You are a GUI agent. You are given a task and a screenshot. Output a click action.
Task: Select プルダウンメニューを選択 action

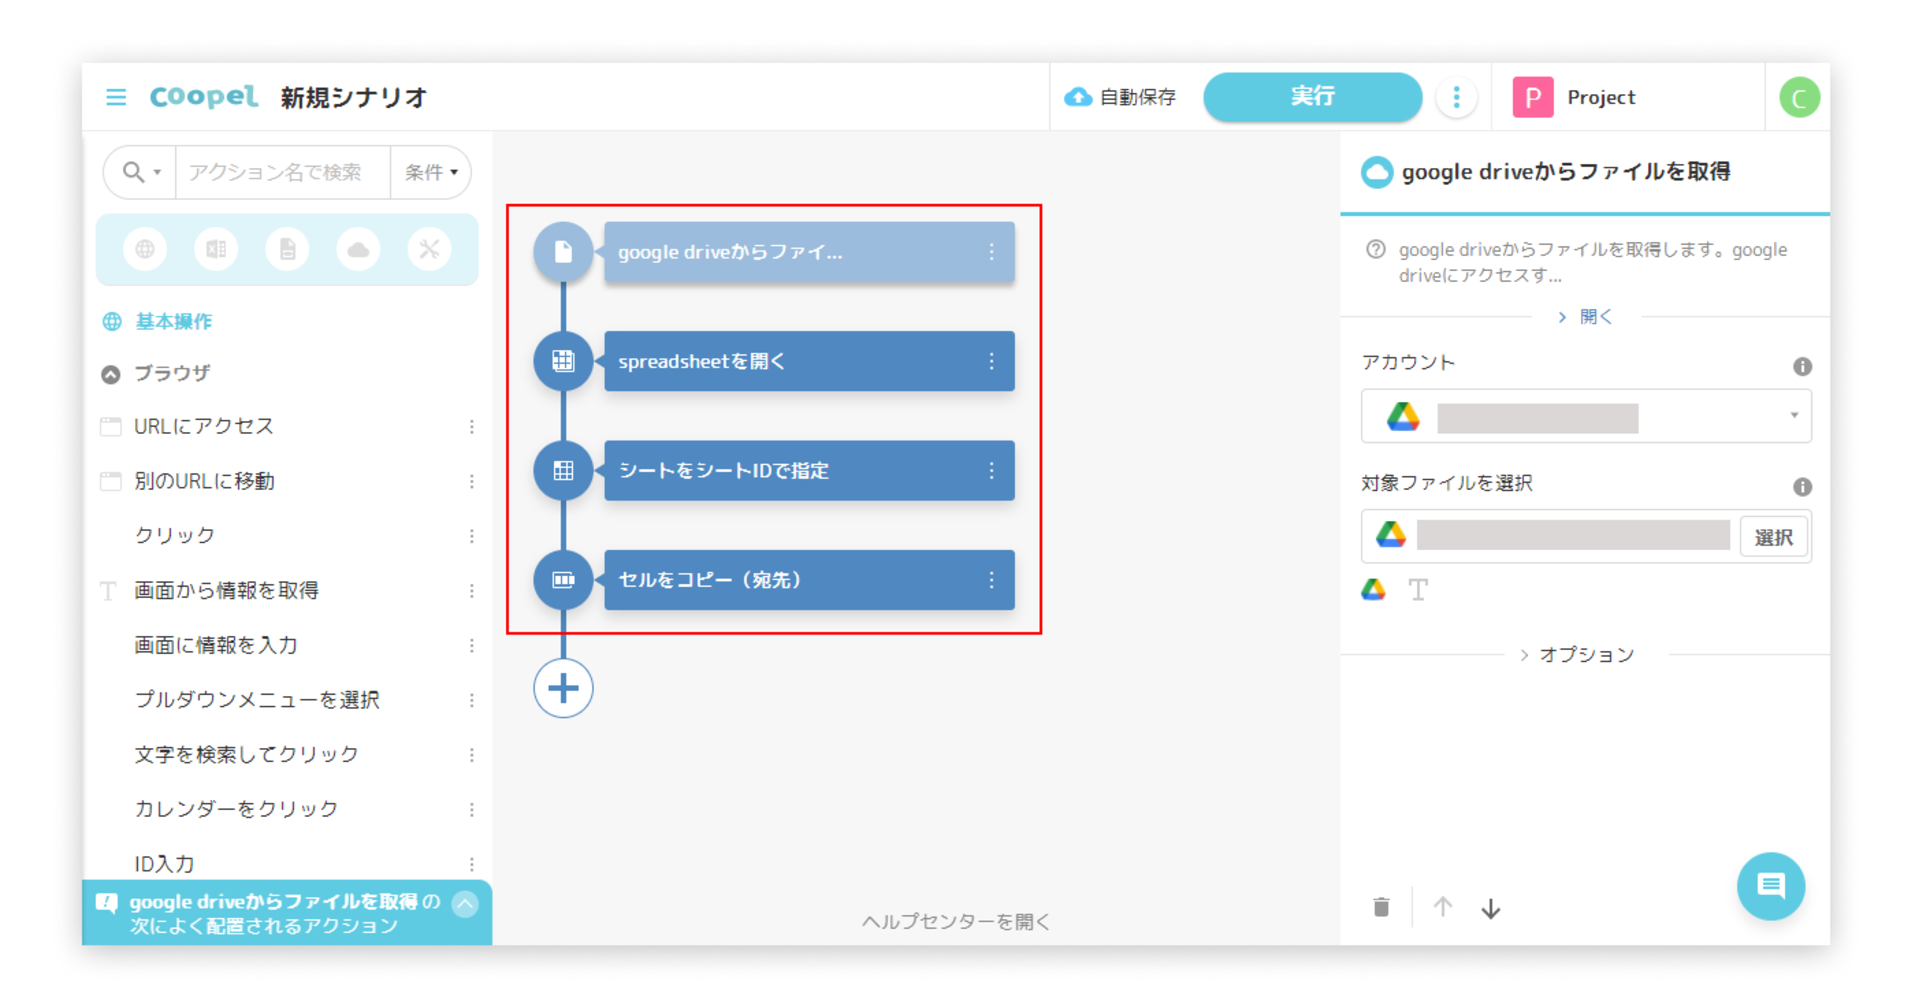[257, 699]
